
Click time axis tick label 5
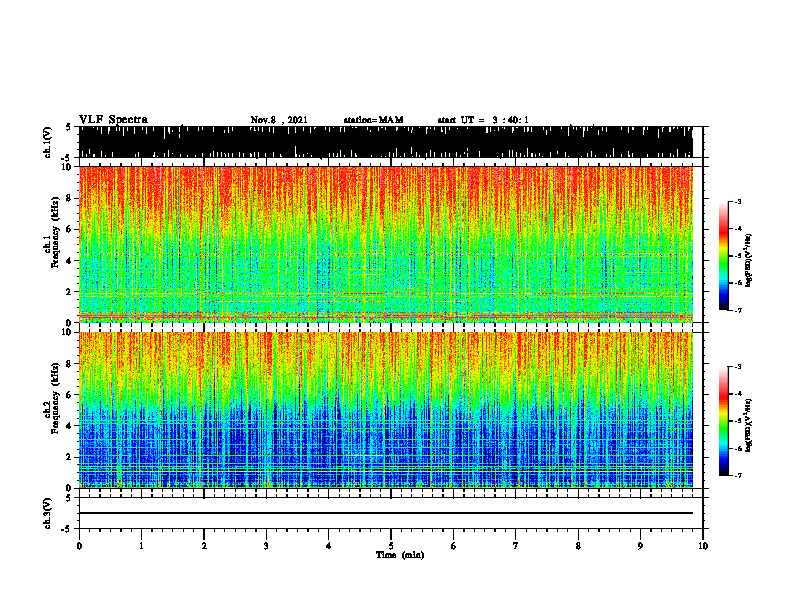pyautogui.click(x=391, y=546)
